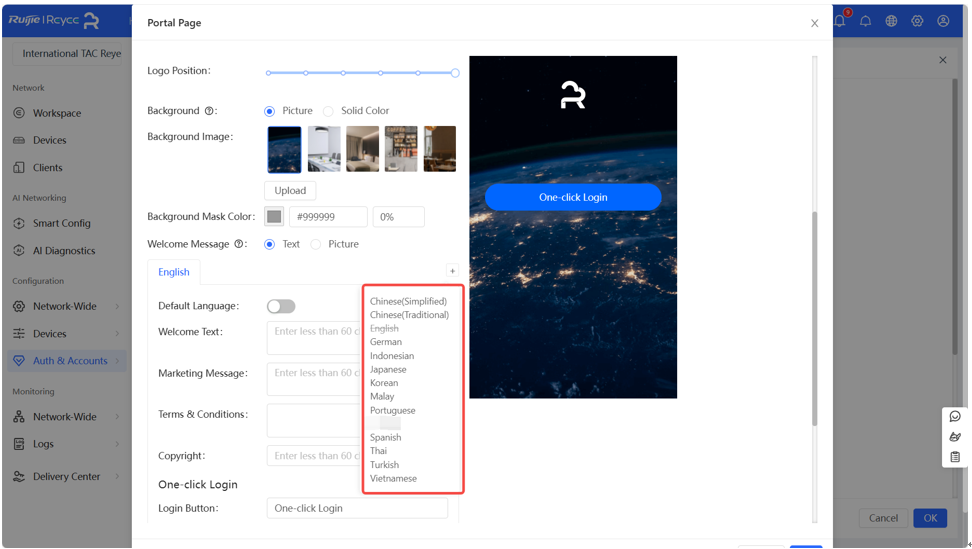Open the user account icon
This screenshot has height=549, width=972.
click(943, 21)
